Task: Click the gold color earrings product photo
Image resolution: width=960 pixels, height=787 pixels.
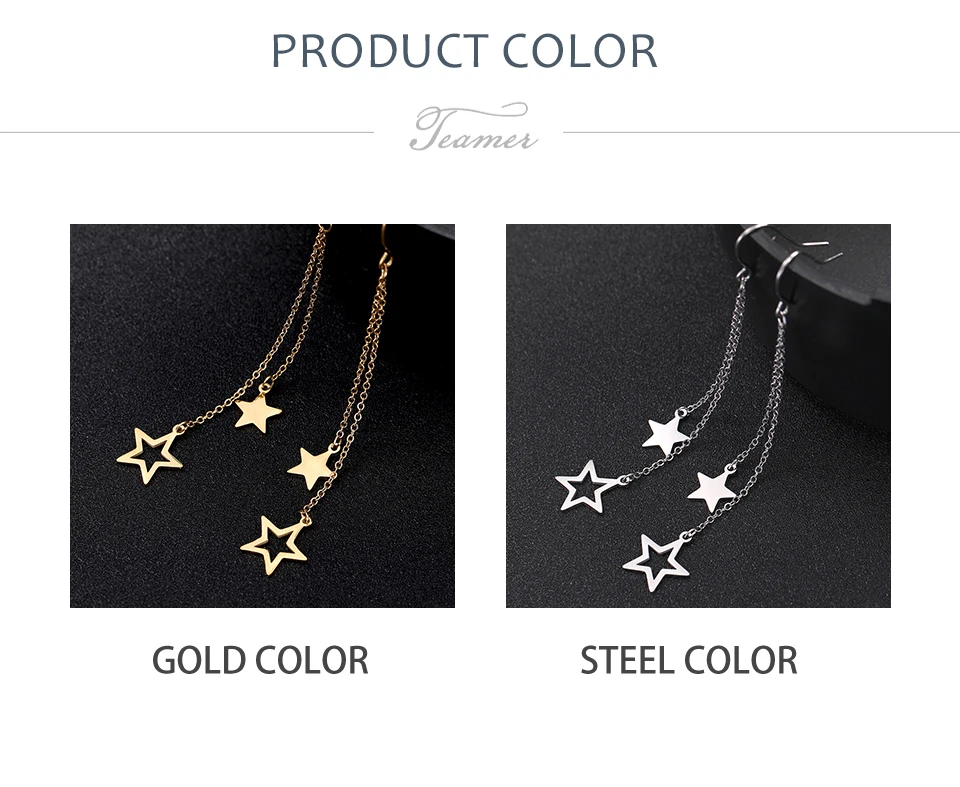Action: coord(262,416)
